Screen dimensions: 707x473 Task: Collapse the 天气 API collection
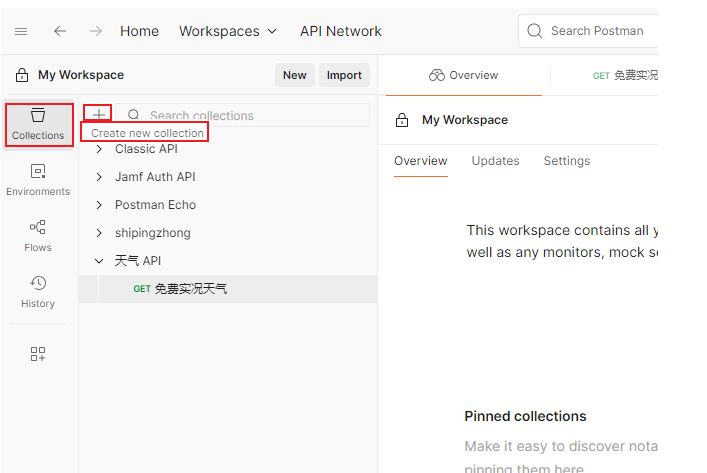(99, 261)
